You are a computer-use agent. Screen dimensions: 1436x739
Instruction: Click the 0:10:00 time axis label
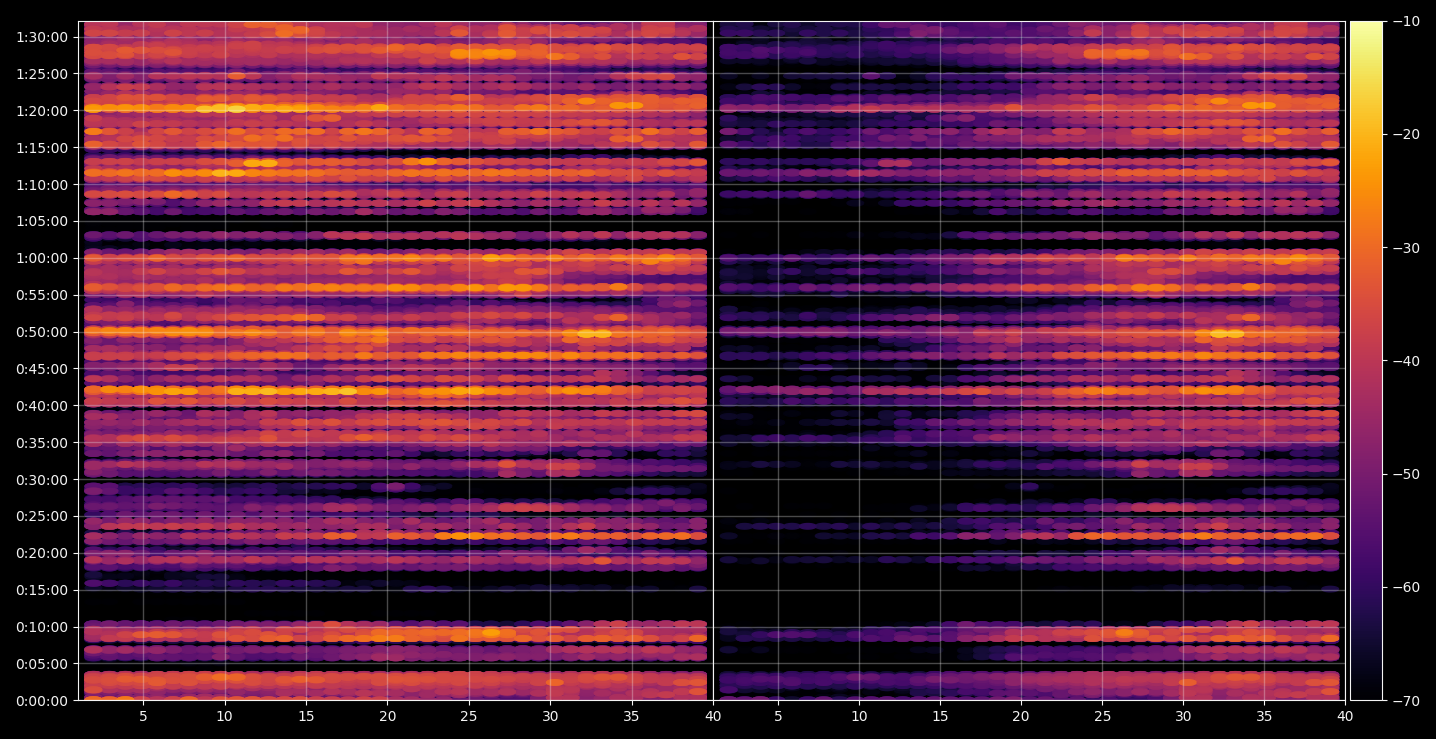click(x=42, y=627)
